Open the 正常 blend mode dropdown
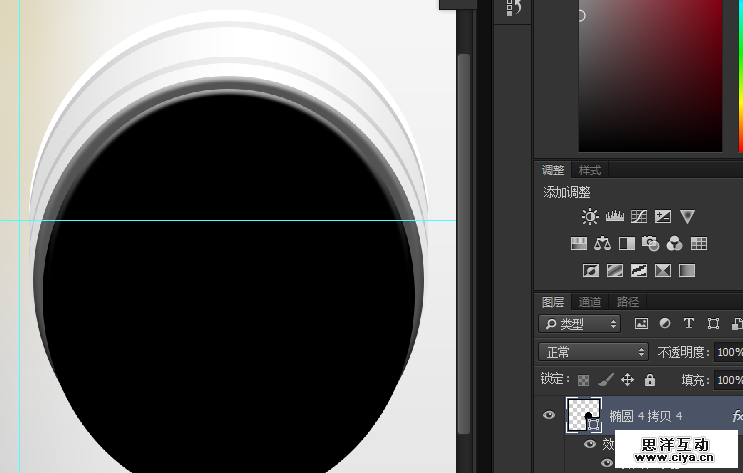Screen dimensions: 743x473 pyautogui.click(x=594, y=352)
